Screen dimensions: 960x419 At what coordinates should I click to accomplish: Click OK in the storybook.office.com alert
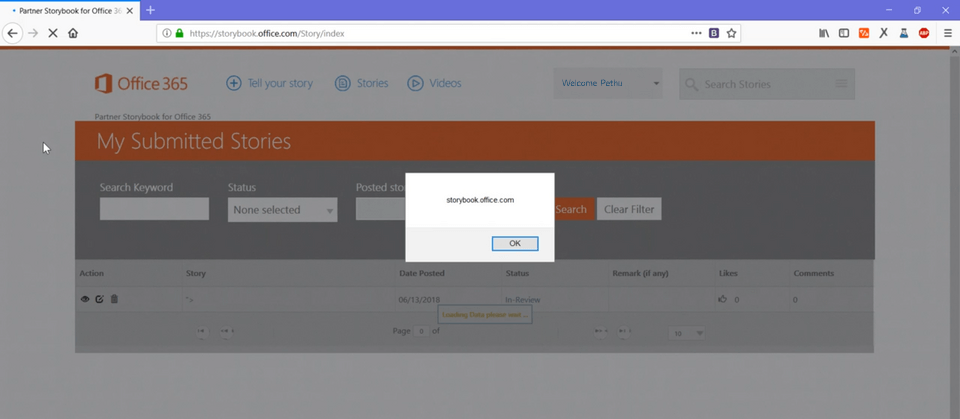coord(515,243)
